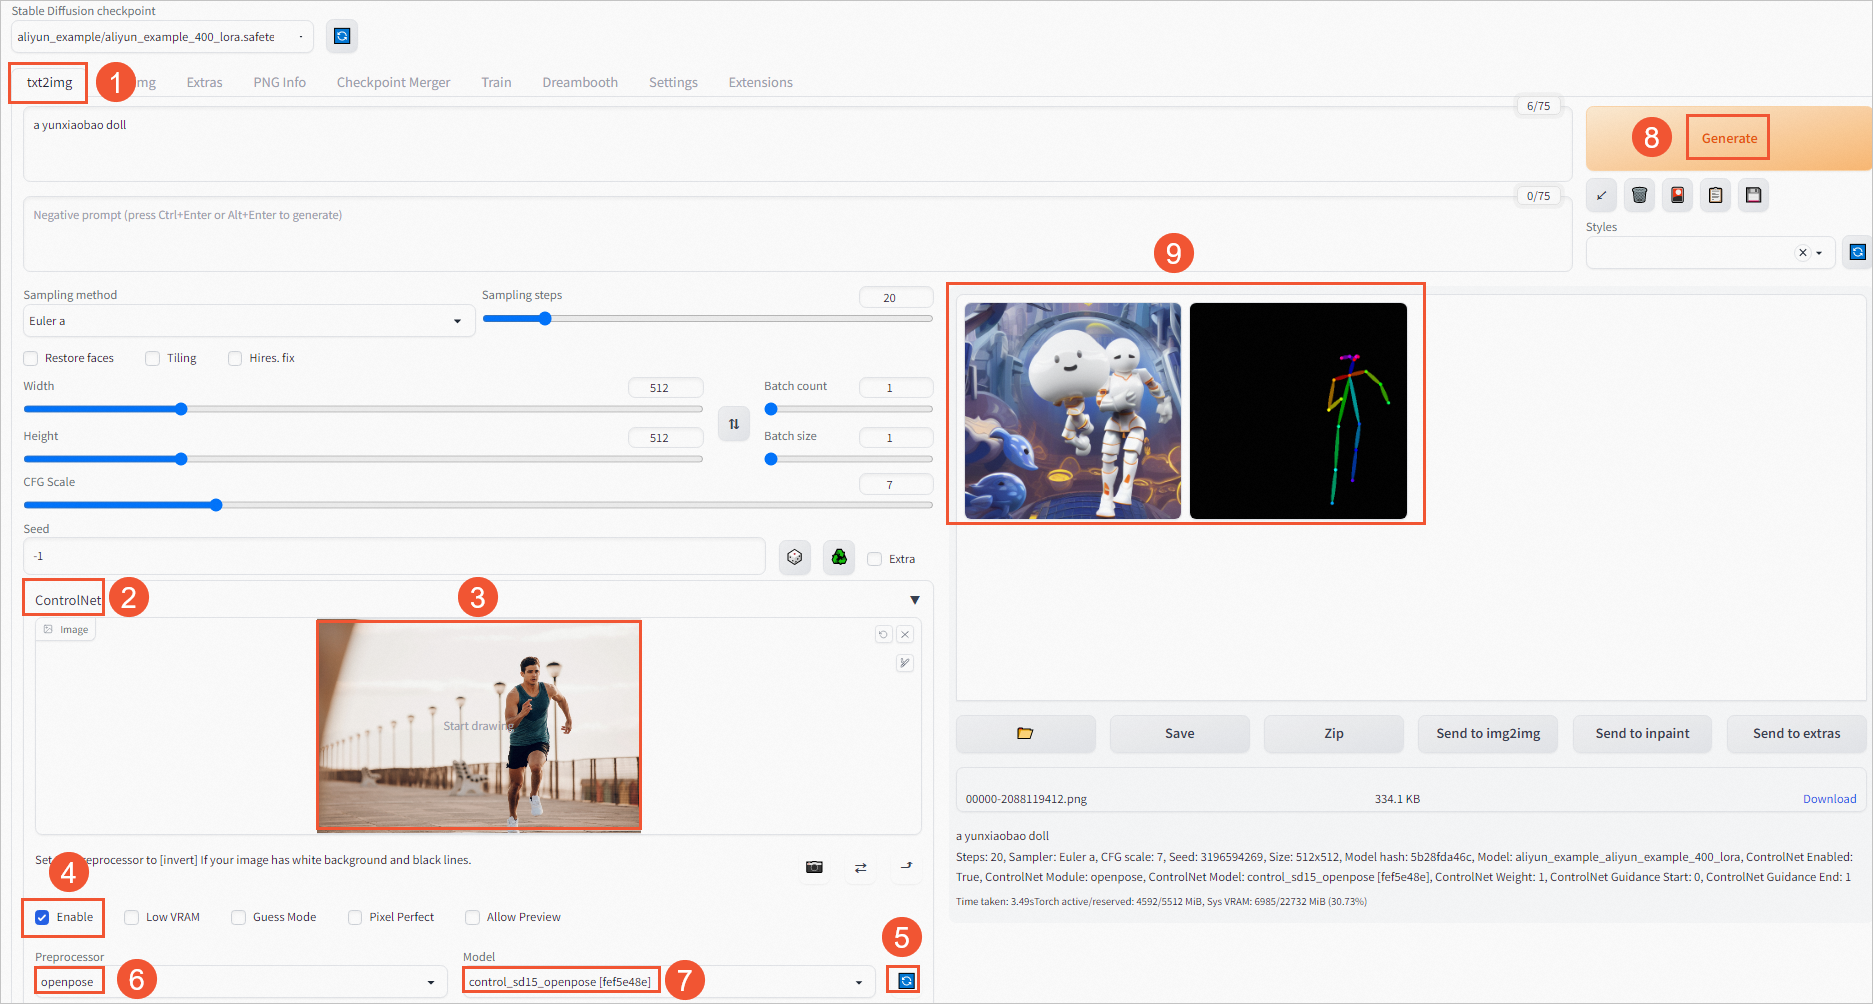The image size is (1873, 1004).
Task: Click the recycle icon to reuse seed
Action: pos(839,557)
